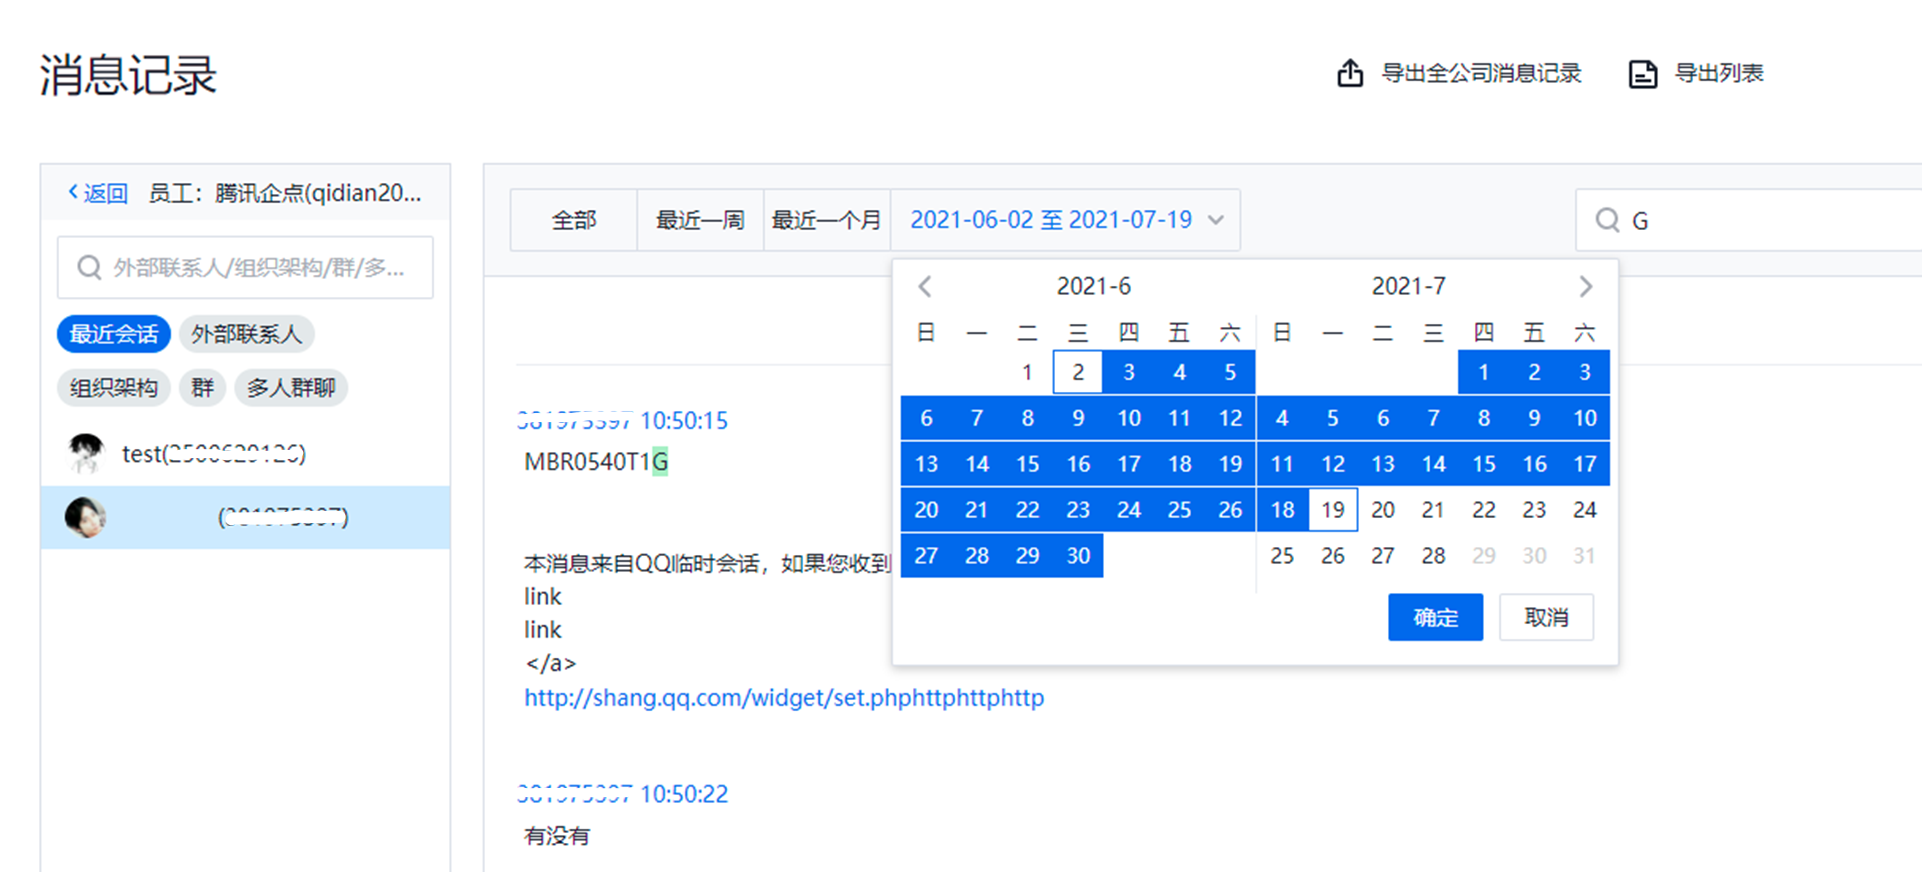
Task: Toggle the 外部联系人 filter chip
Action: [x=246, y=334]
